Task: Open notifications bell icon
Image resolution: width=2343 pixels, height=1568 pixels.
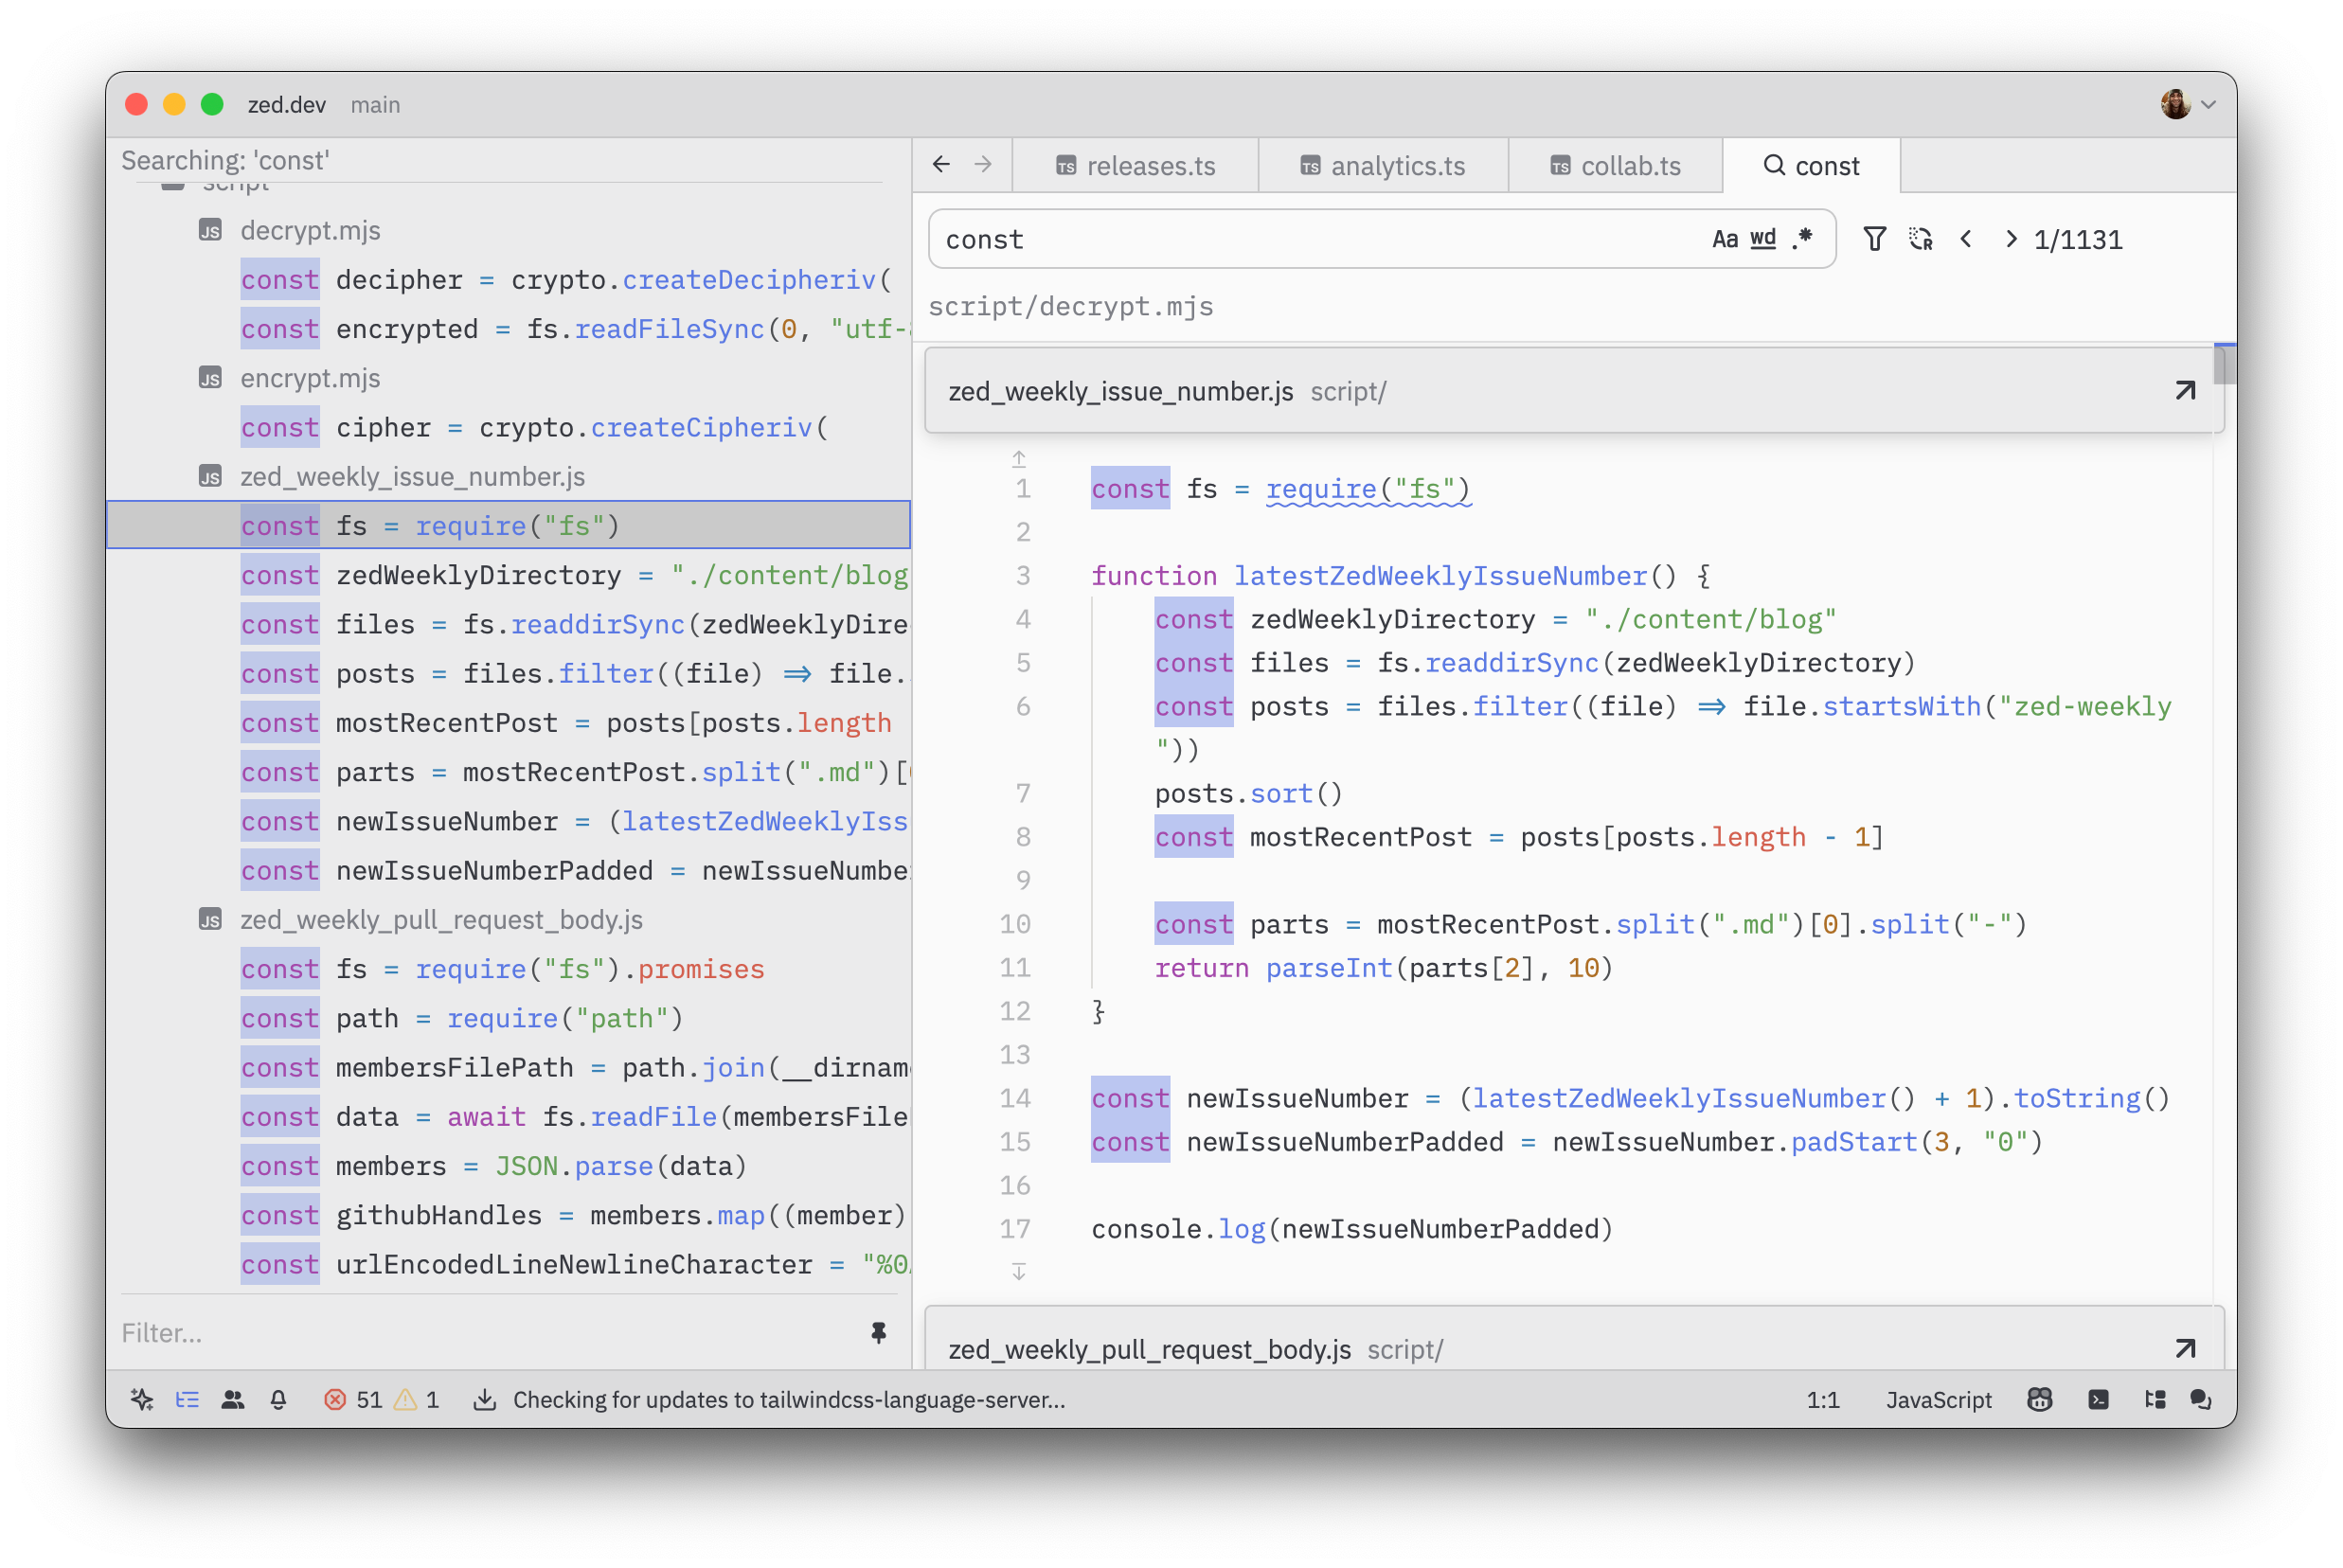Action: (x=278, y=1399)
